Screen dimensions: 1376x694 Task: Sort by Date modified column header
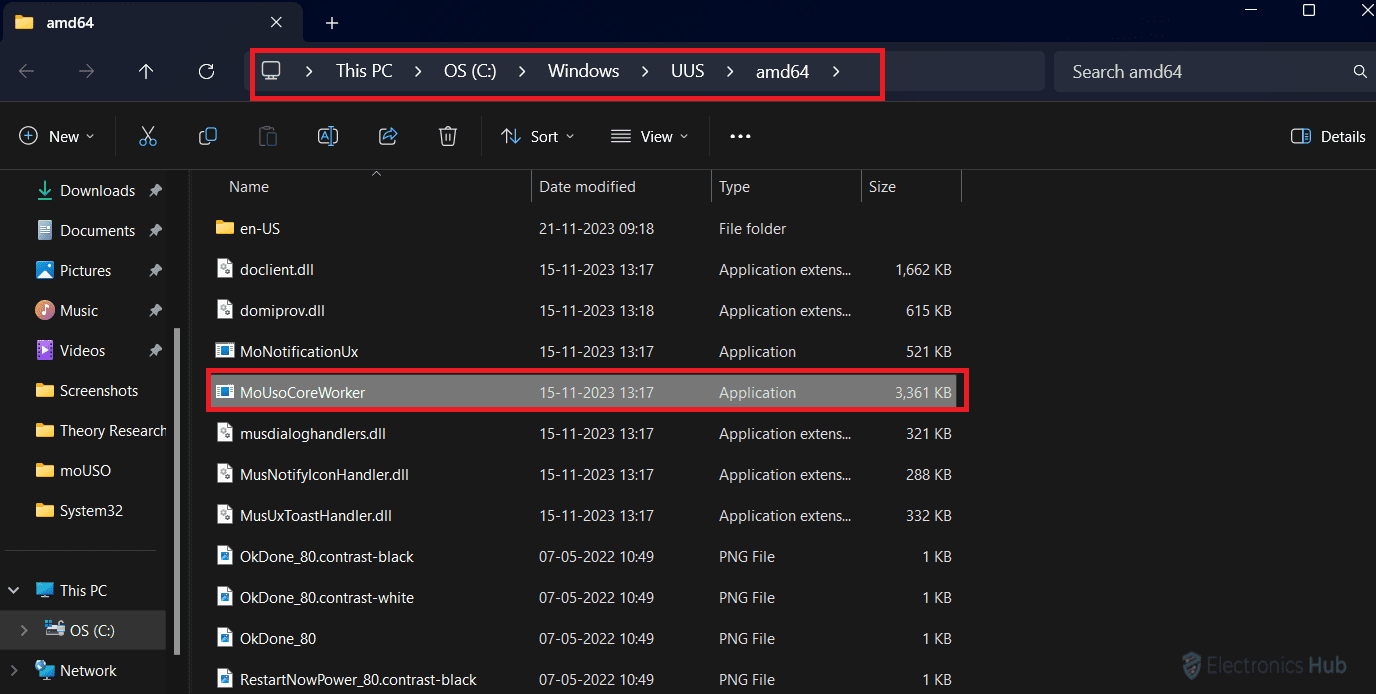tap(587, 187)
